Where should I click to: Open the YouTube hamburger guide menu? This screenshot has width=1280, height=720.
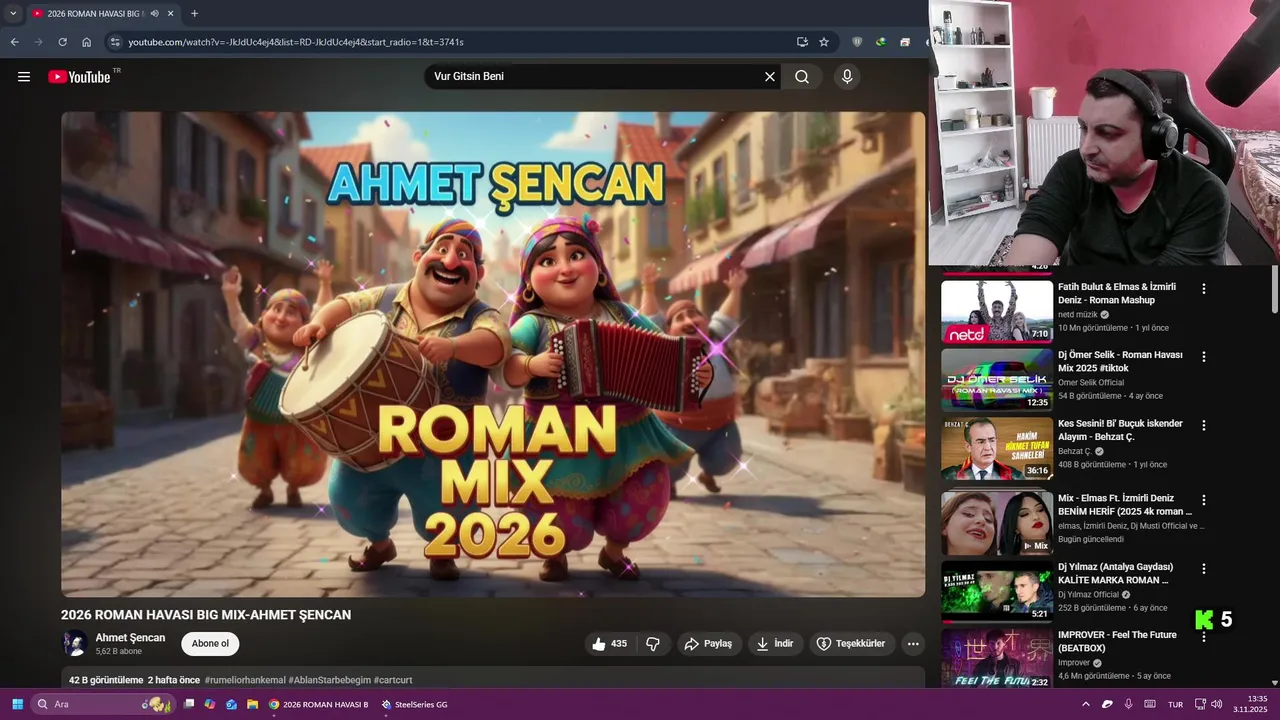coord(24,77)
